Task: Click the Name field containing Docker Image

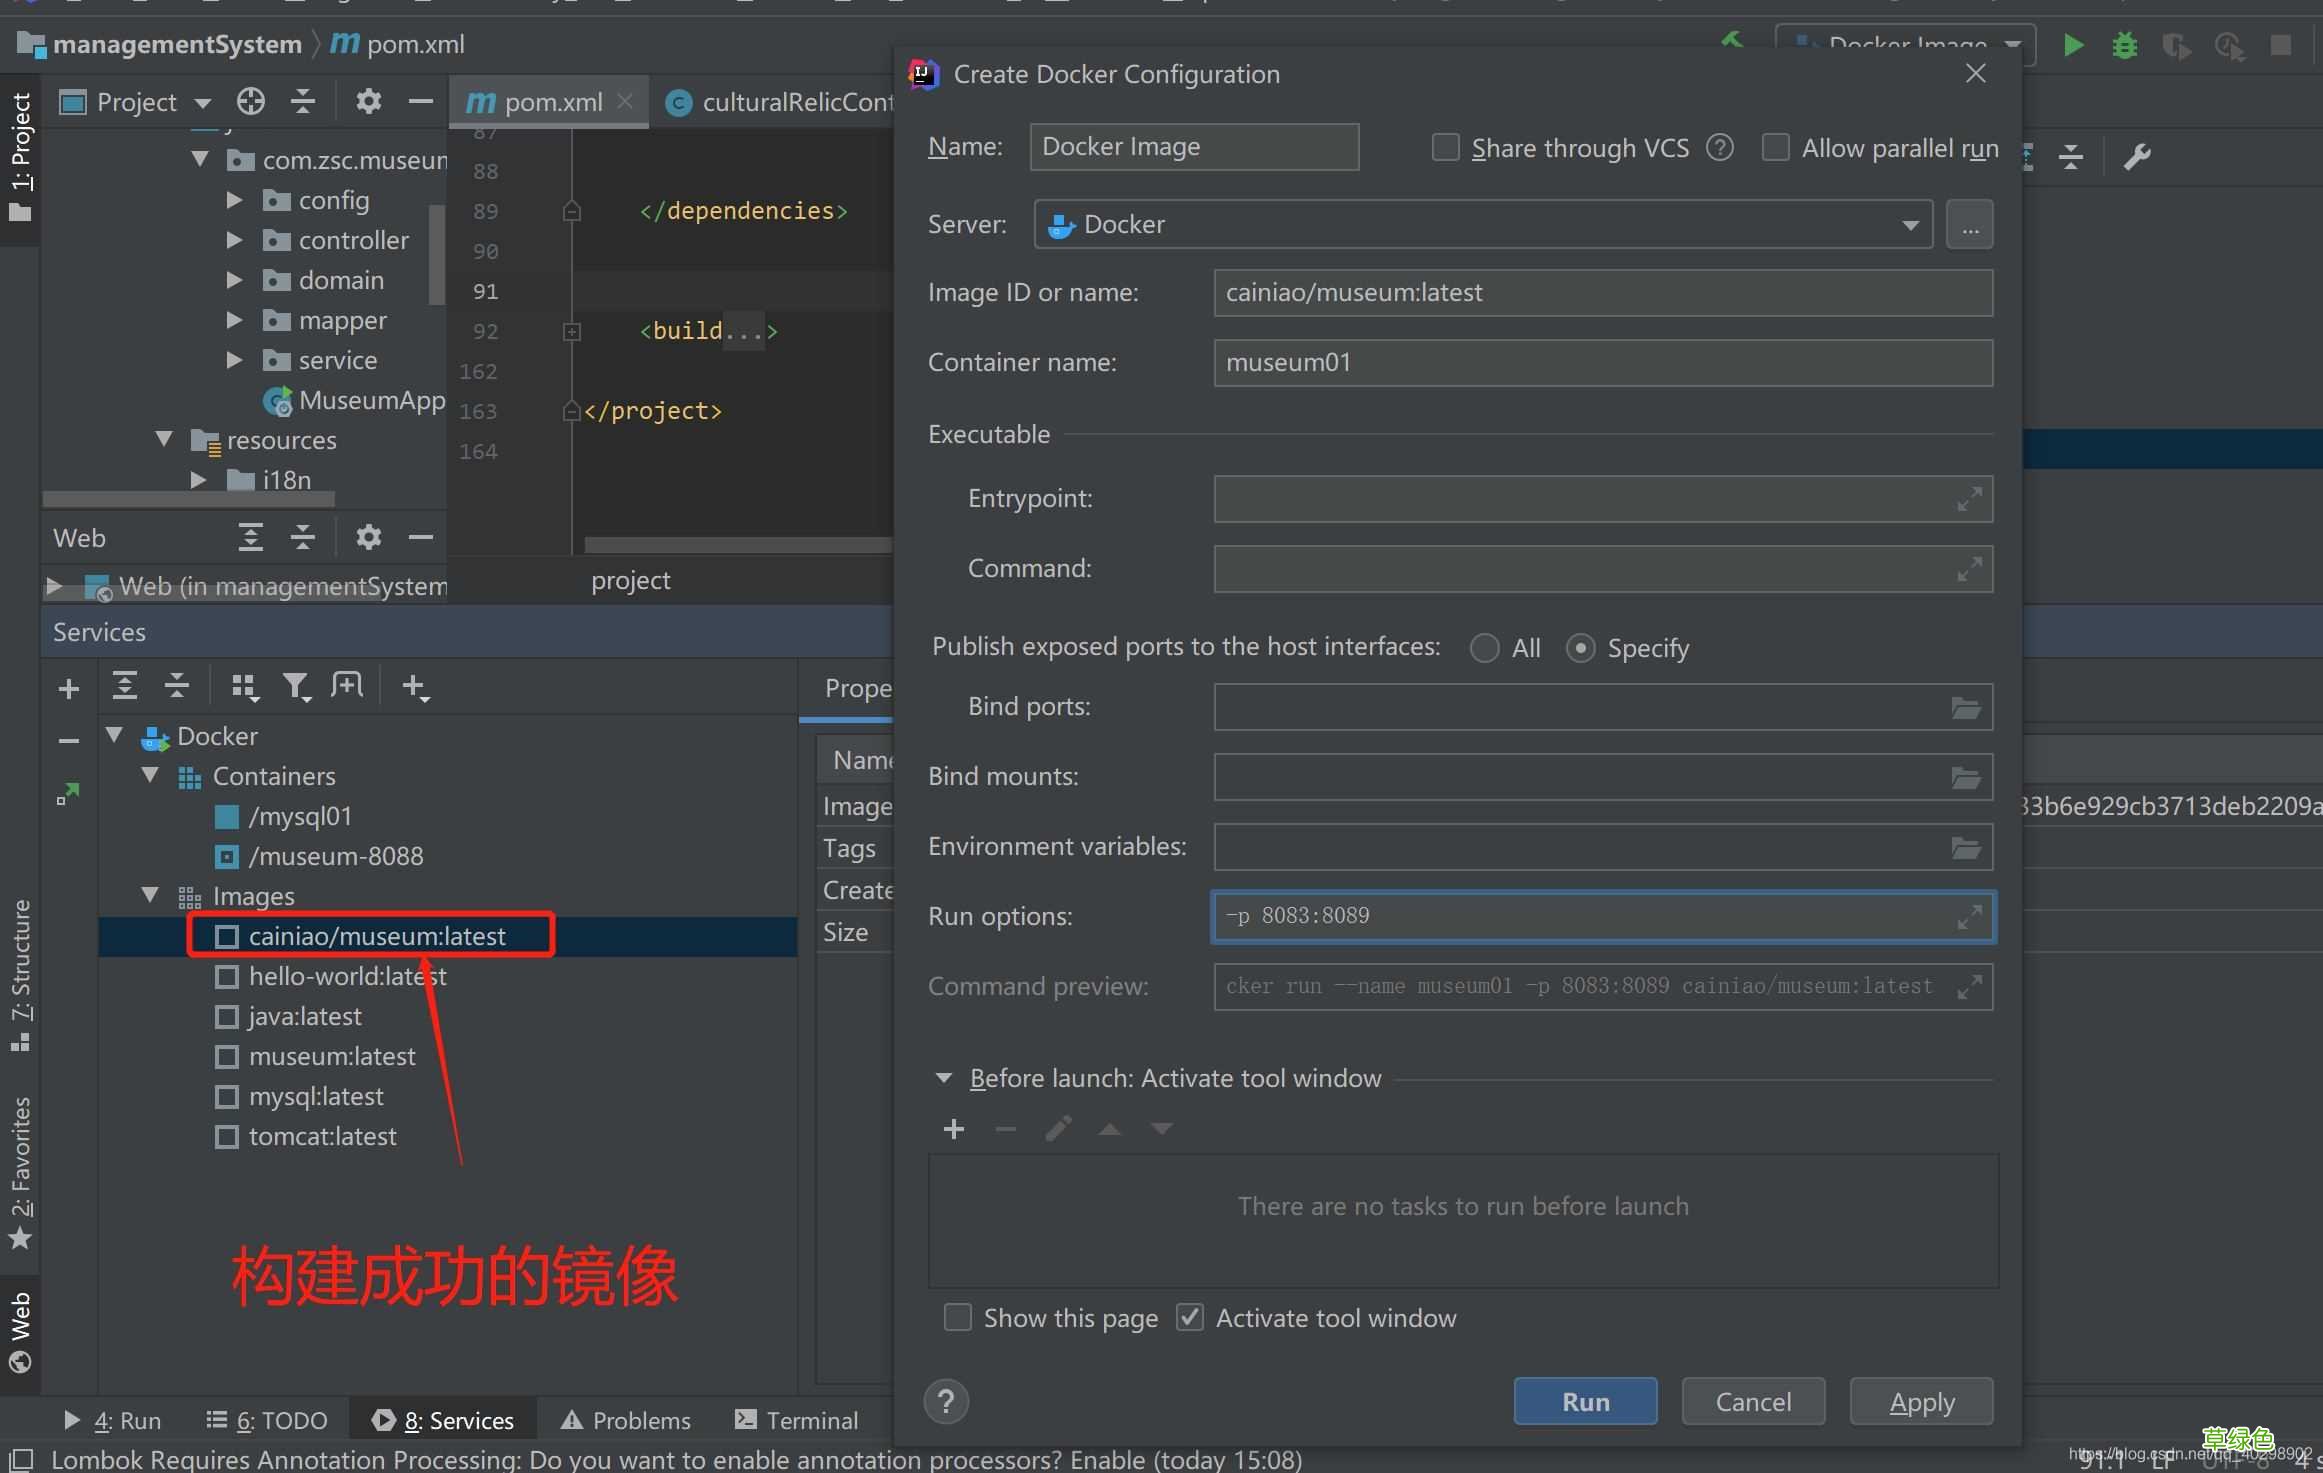Action: click(x=1194, y=147)
